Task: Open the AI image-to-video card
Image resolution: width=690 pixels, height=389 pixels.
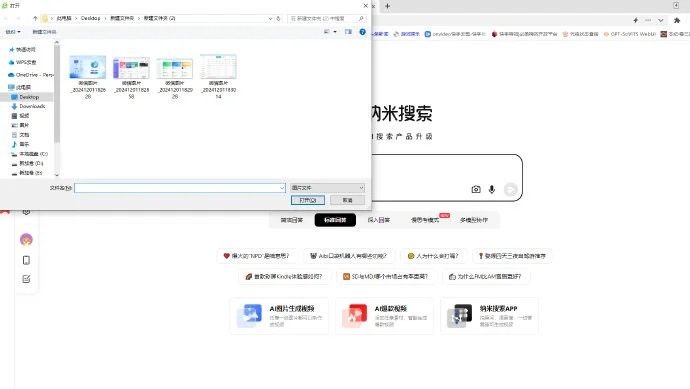Action: (279, 316)
